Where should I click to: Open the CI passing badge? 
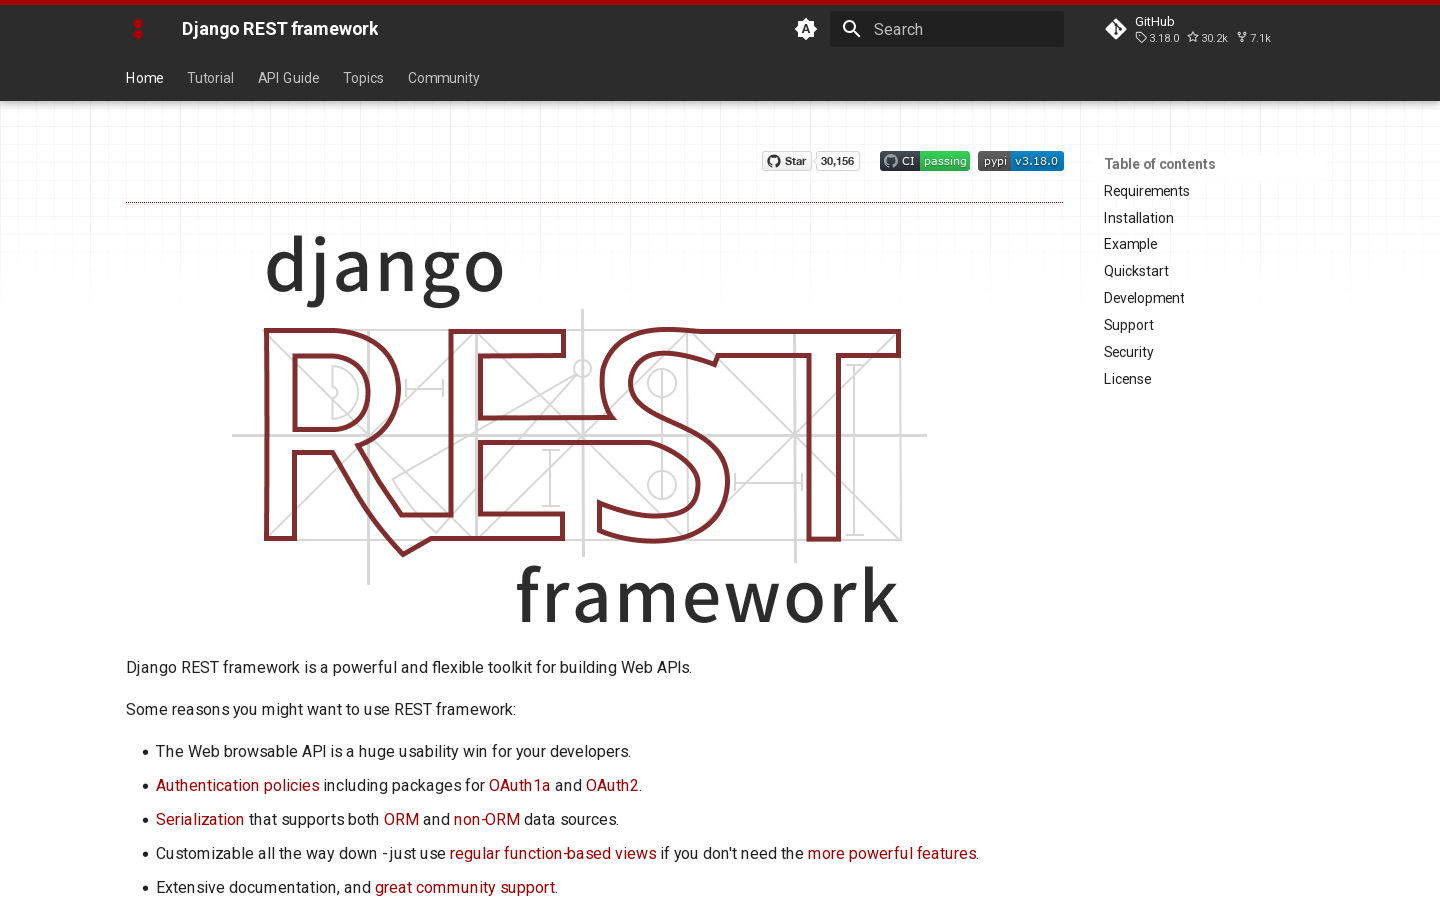[925, 161]
